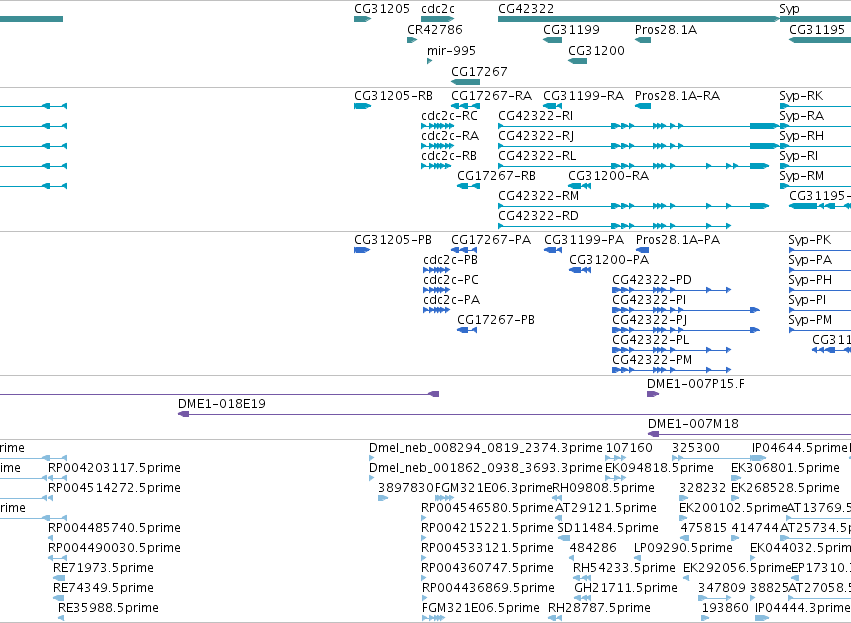The width and height of the screenshot is (851, 623).
Task: Click the CG31195 gene label
Action: click(817, 29)
